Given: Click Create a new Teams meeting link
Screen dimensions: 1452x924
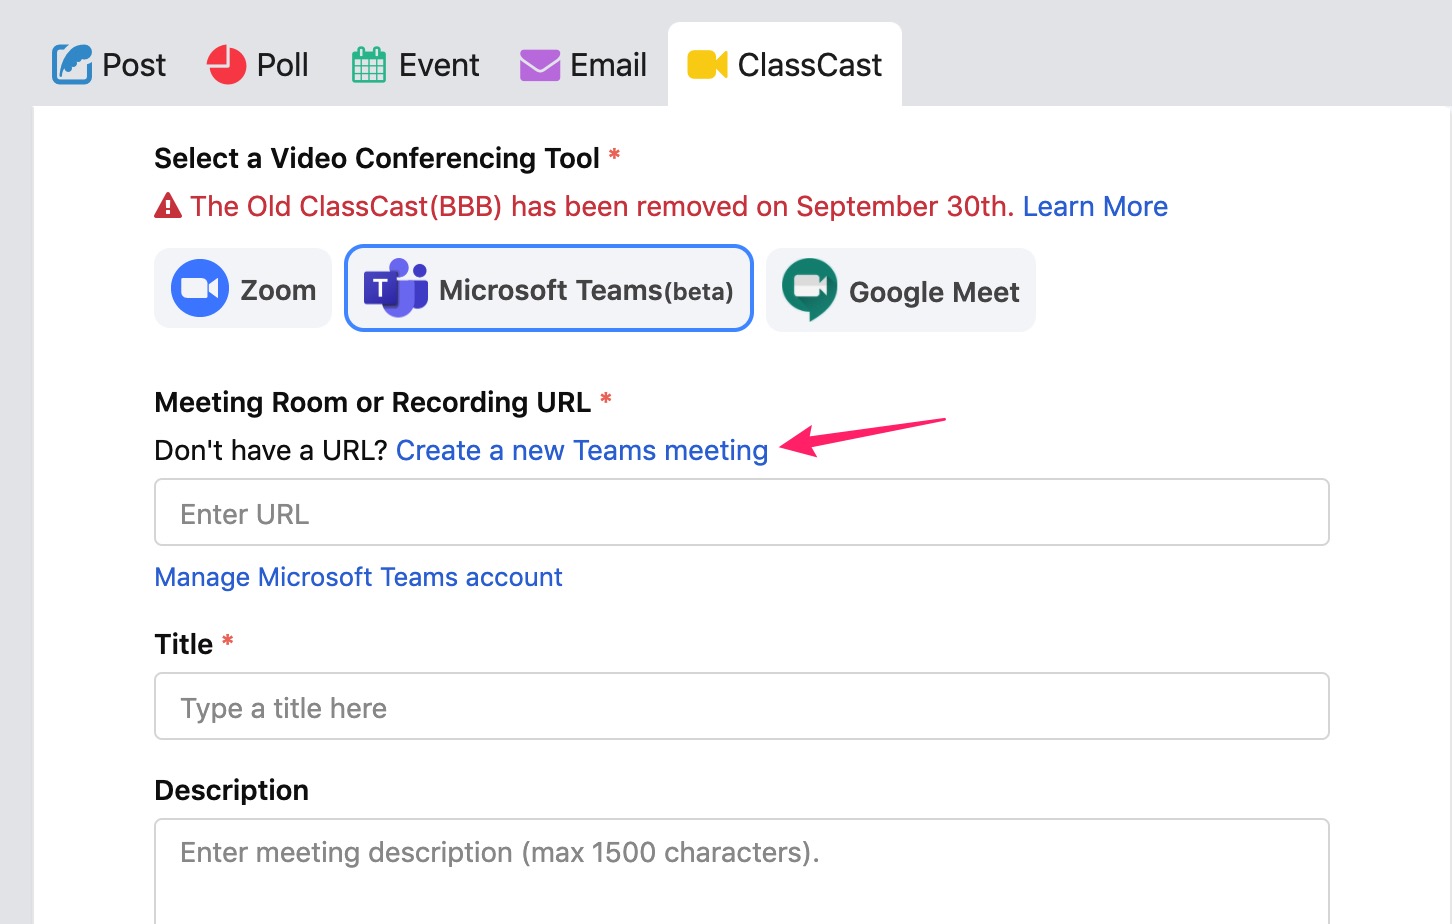Looking at the screenshot, I should pyautogui.click(x=582, y=451).
